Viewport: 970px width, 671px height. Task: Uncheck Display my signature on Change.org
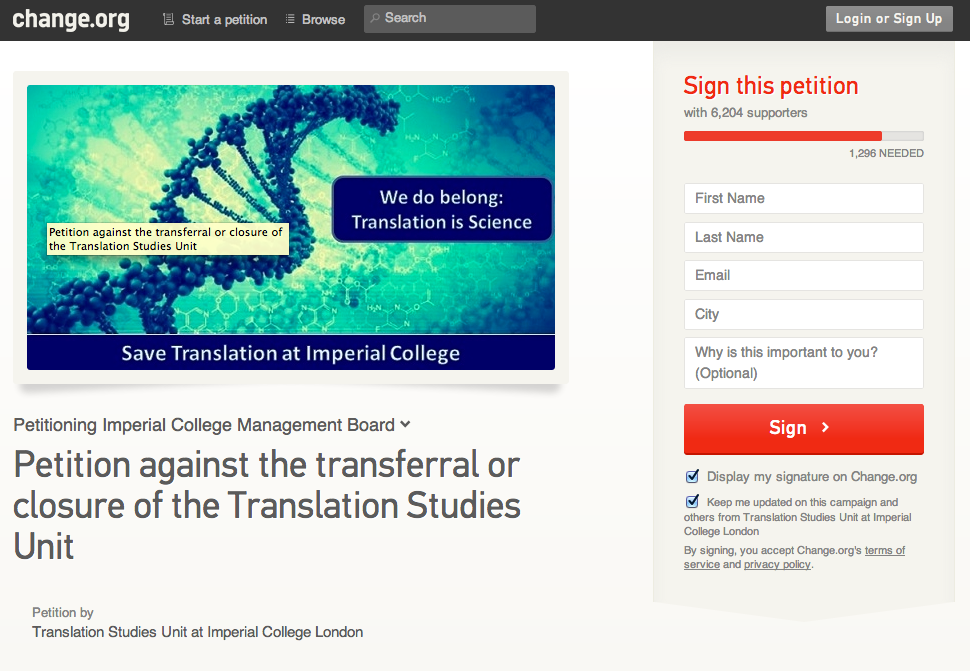coord(692,476)
